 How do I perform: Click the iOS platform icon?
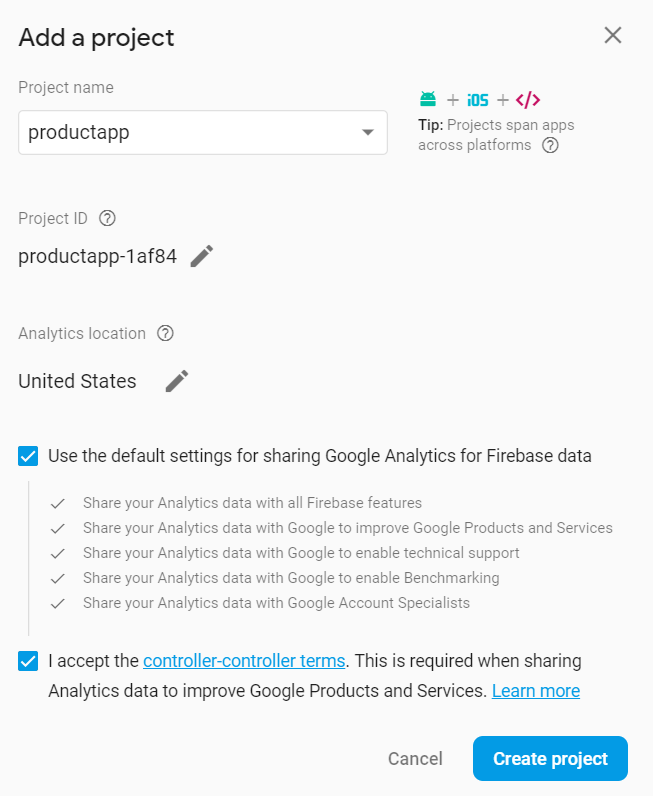pyautogui.click(x=477, y=100)
